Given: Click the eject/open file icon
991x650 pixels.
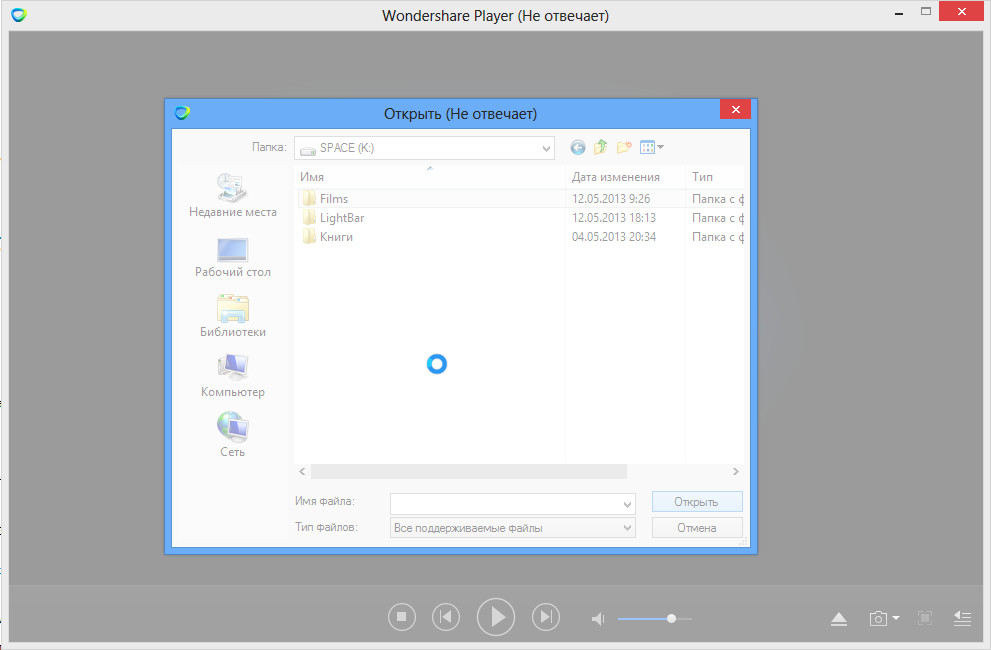Looking at the screenshot, I should tap(839, 619).
